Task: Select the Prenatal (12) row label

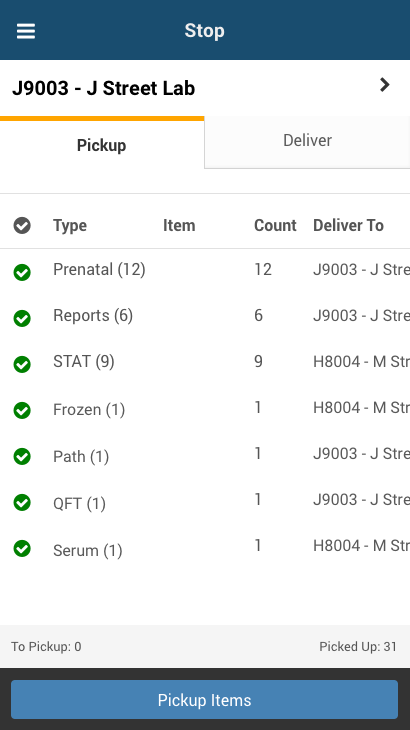Action: click(x=99, y=269)
